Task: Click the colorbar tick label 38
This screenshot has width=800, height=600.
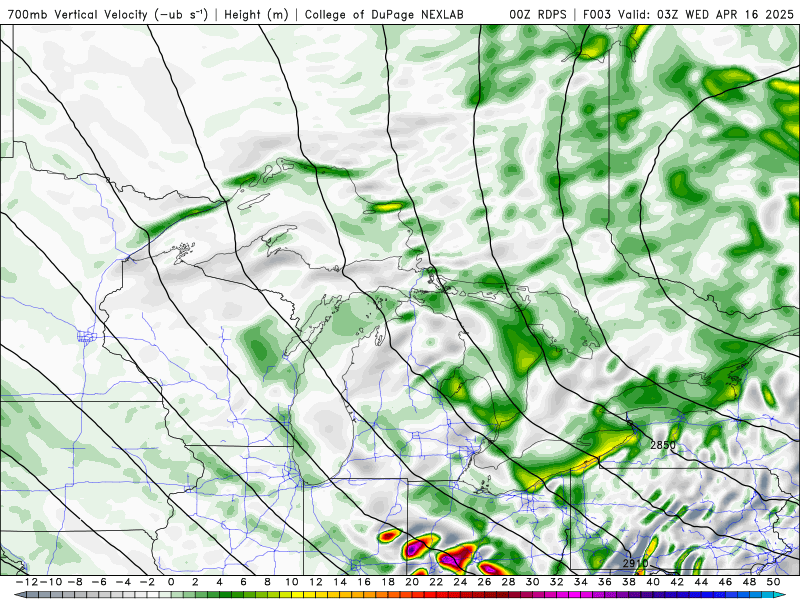Action: [629, 582]
